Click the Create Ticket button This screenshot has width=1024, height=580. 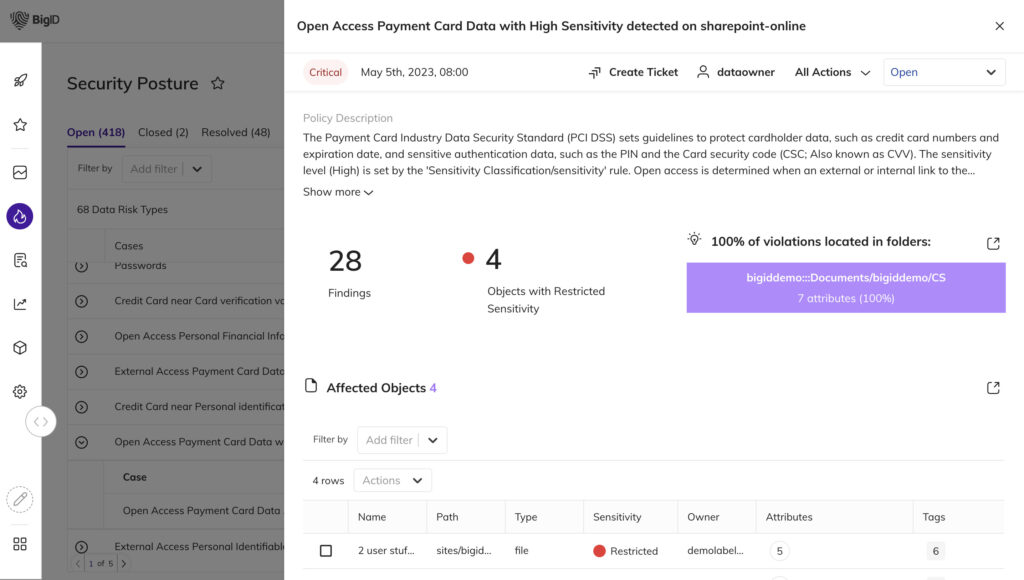[633, 72]
